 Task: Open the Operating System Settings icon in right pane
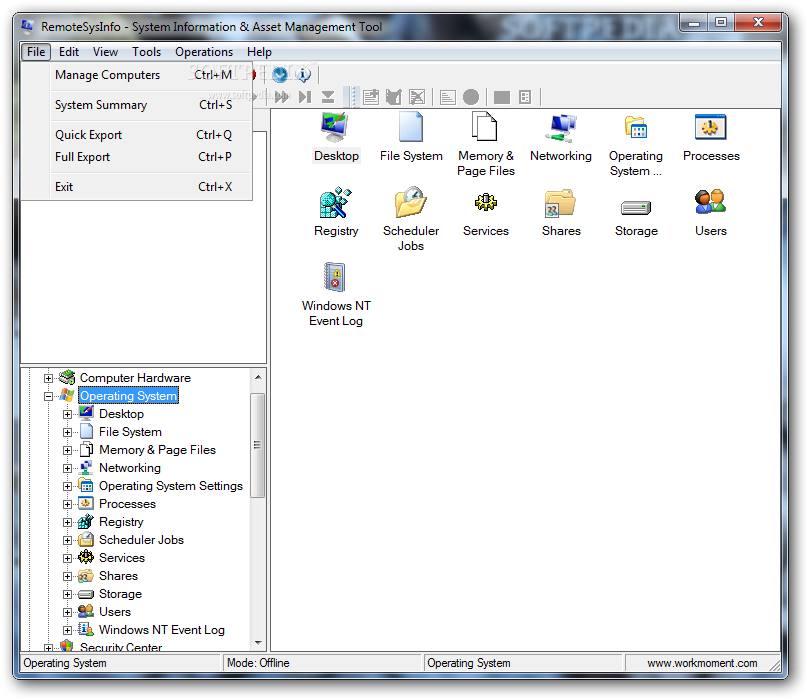pyautogui.click(x=636, y=127)
